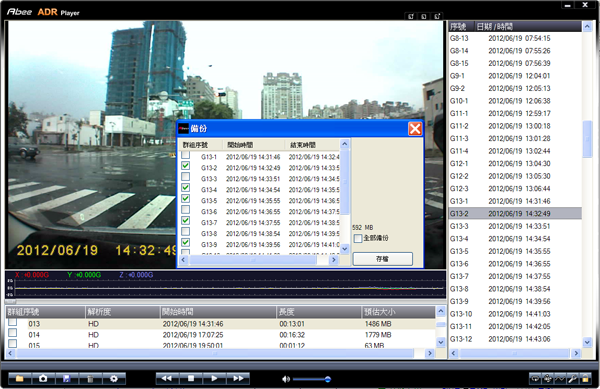
Task: Click the steering-wheel icon in bottom-right toolbar
Action: click(548, 379)
